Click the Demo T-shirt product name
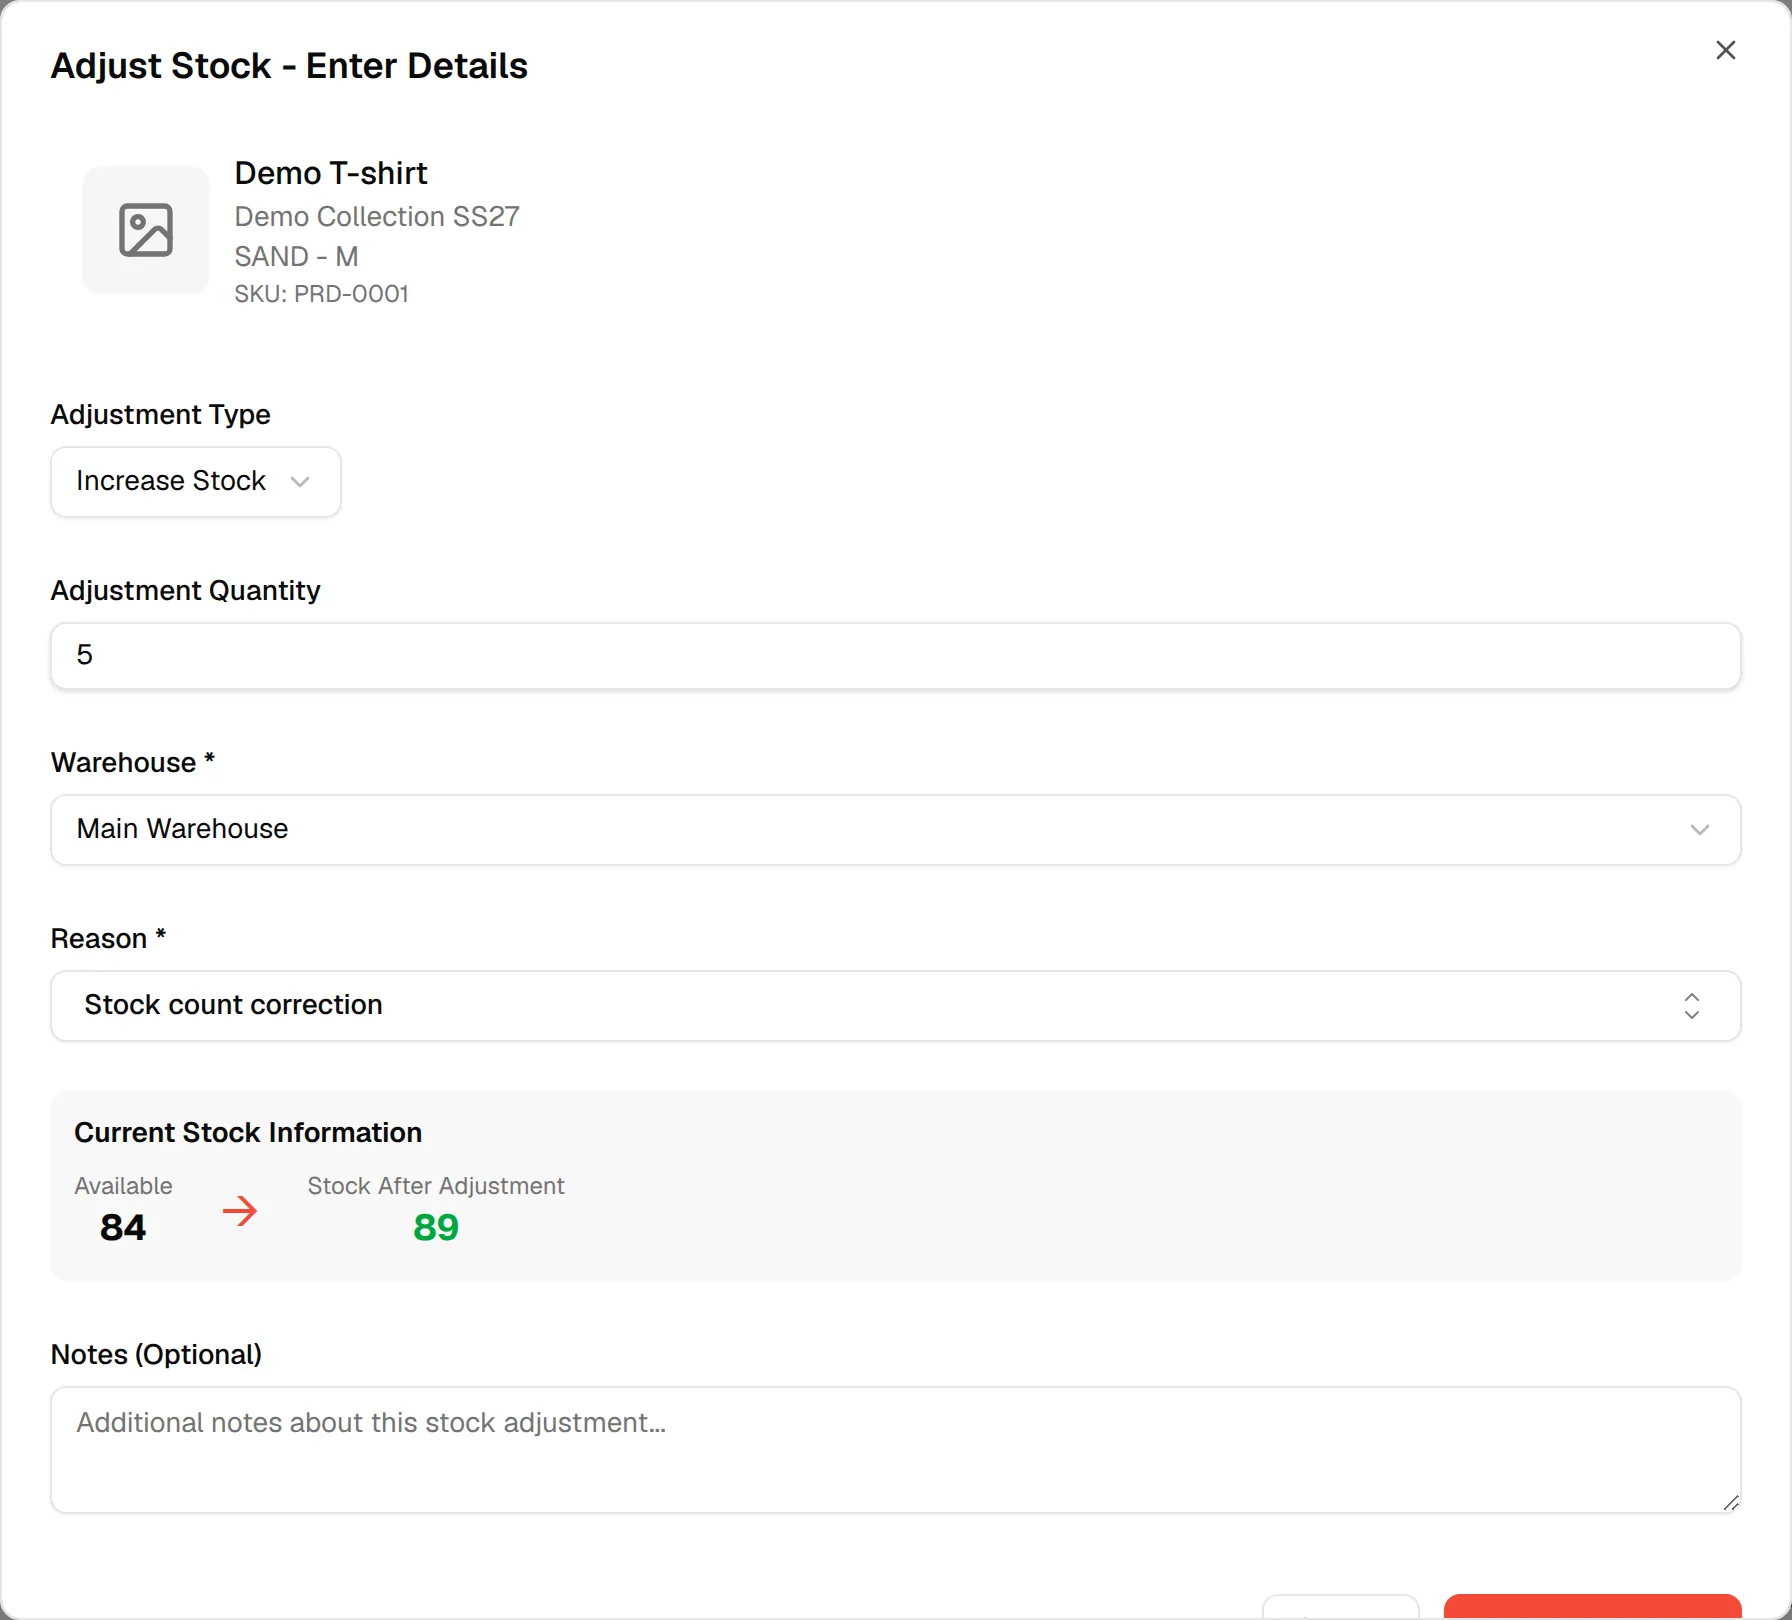 pyautogui.click(x=331, y=173)
